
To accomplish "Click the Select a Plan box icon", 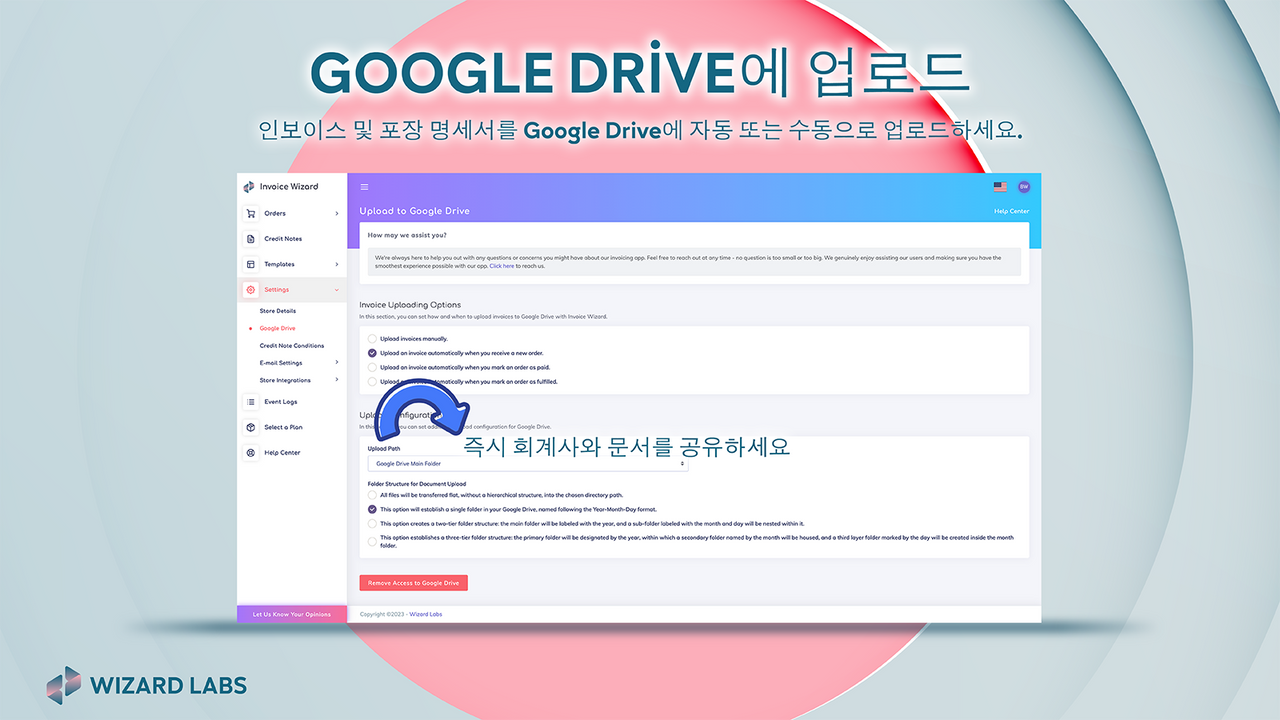I will point(250,427).
